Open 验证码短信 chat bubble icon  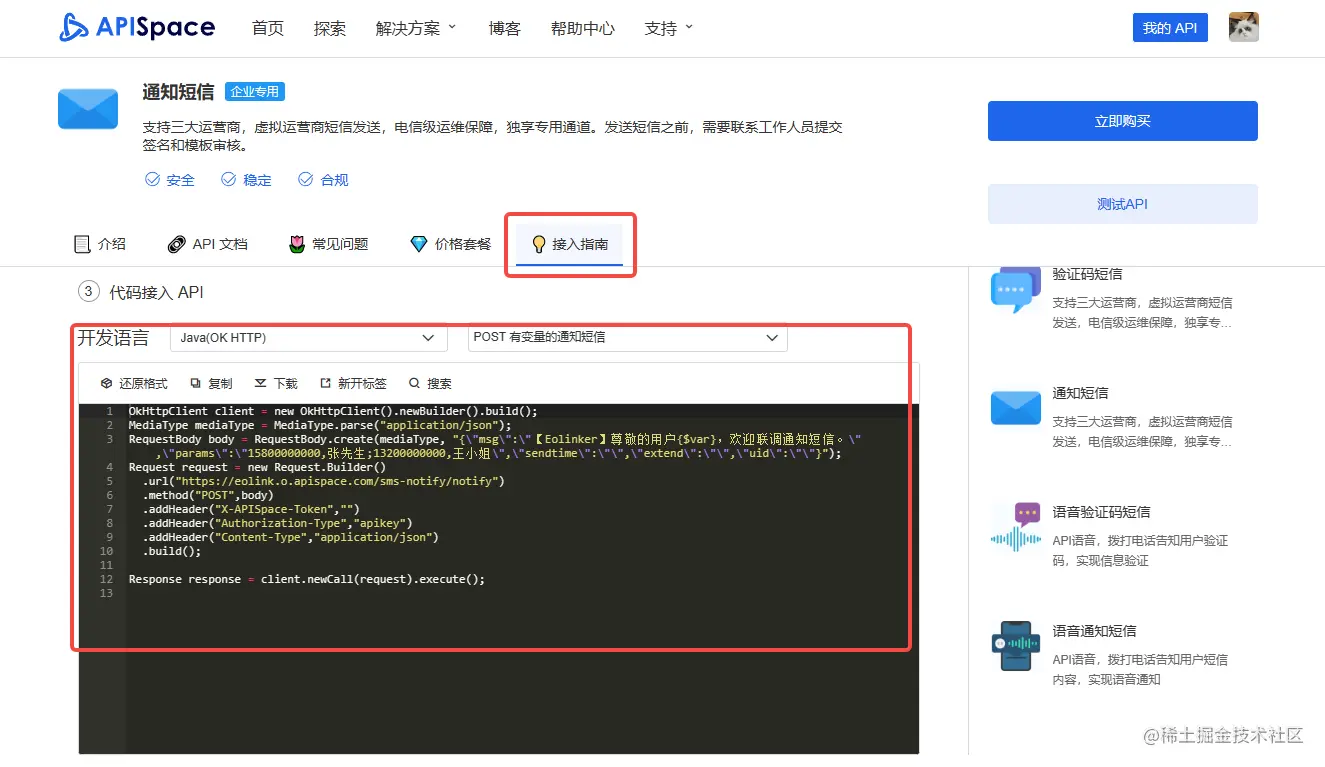[x=1015, y=290]
